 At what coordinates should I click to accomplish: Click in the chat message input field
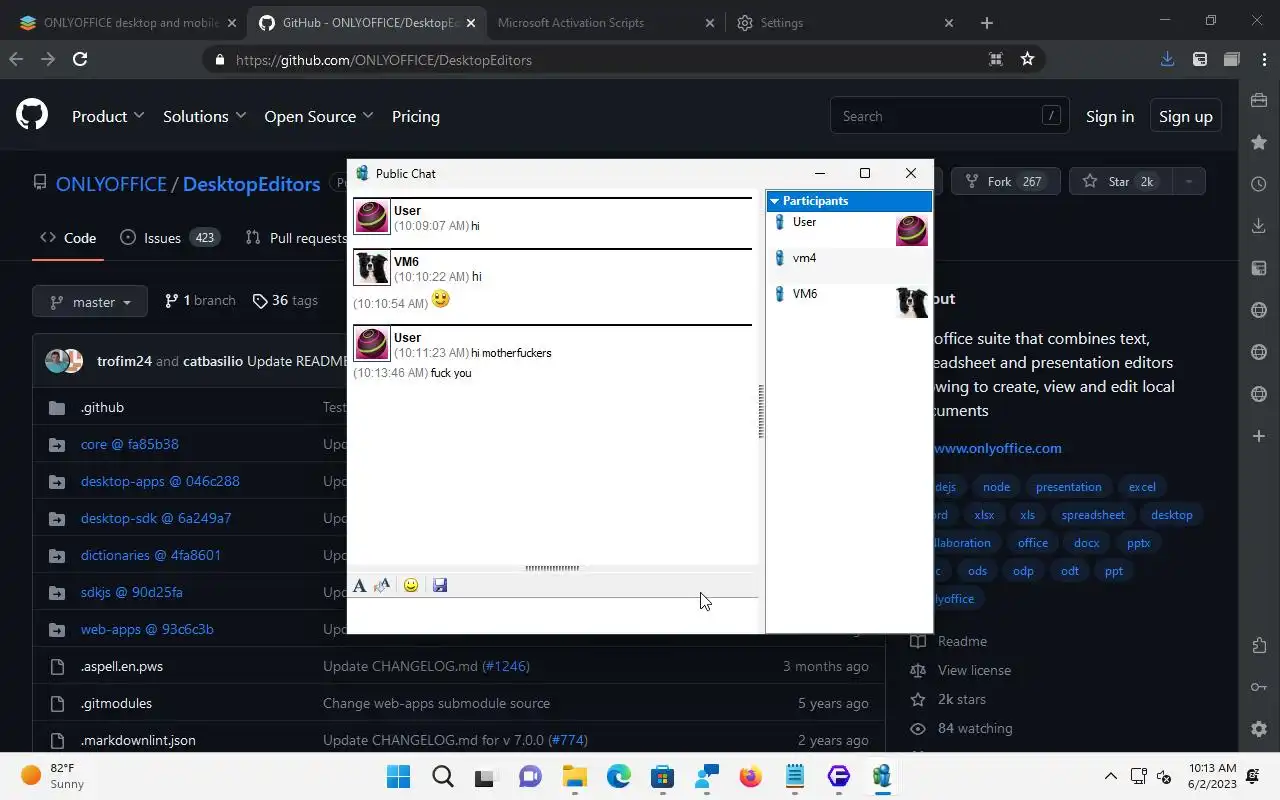click(553, 615)
